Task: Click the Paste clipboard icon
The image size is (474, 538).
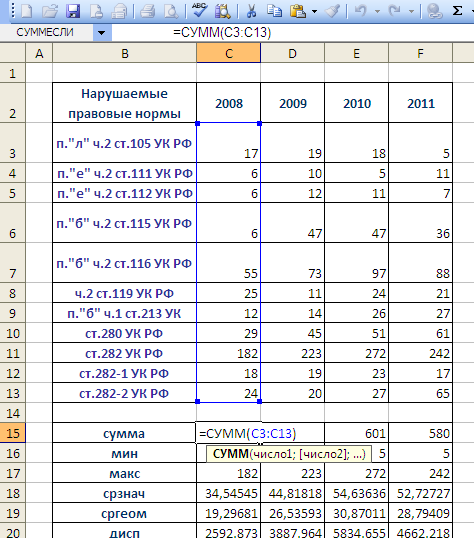Action: pos(298,11)
